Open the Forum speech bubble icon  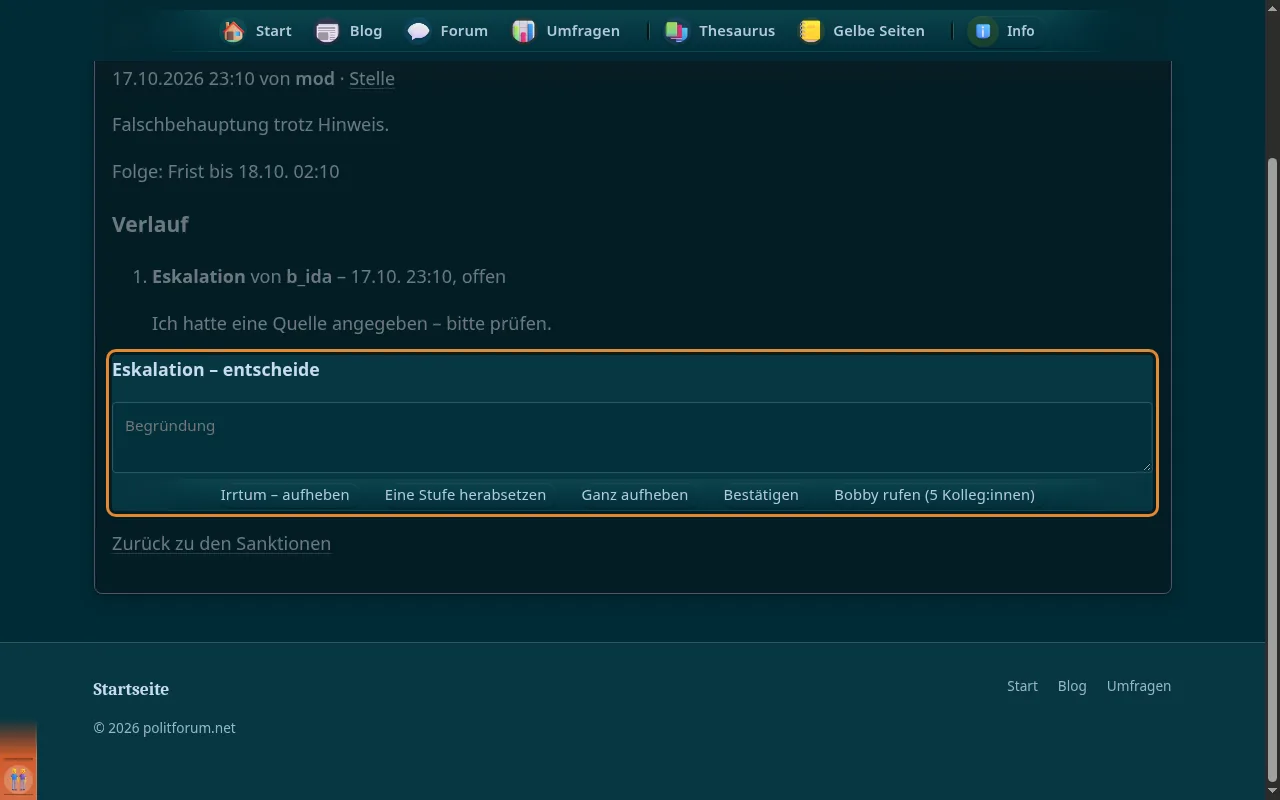pyautogui.click(x=418, y=31)
